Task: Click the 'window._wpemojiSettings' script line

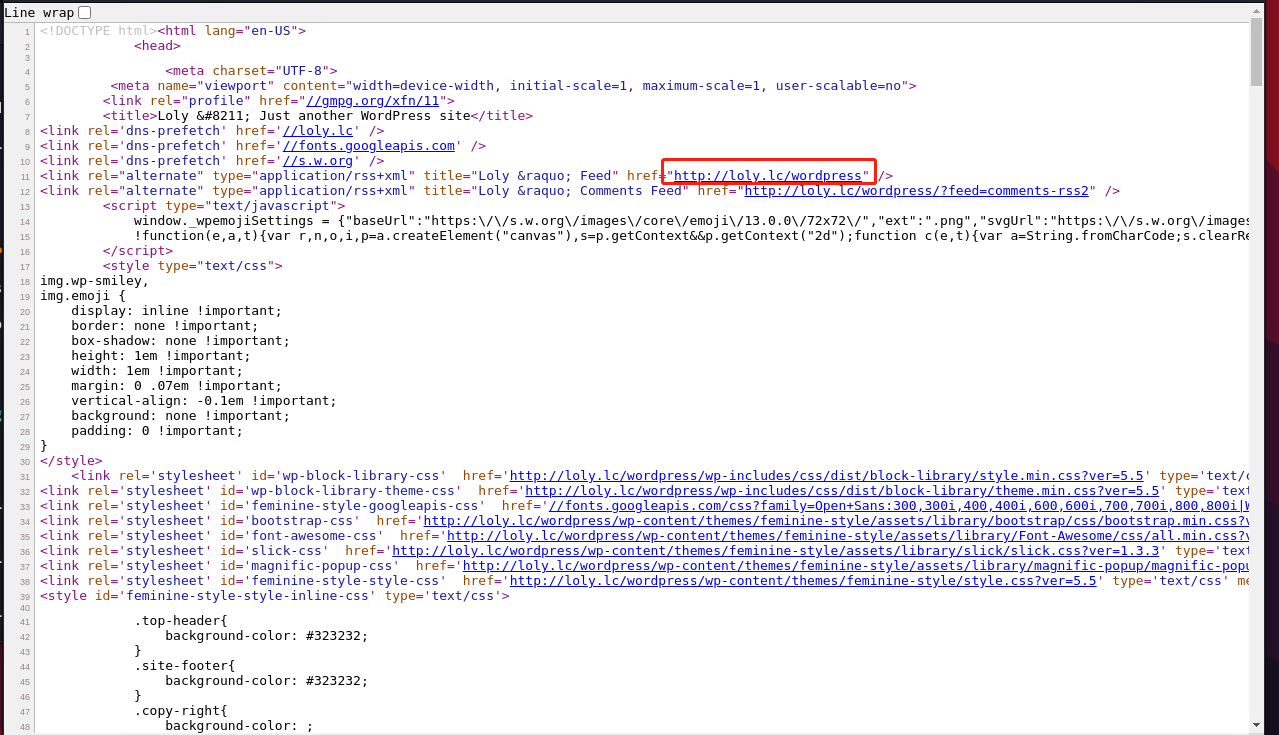Action: (692, 221)
